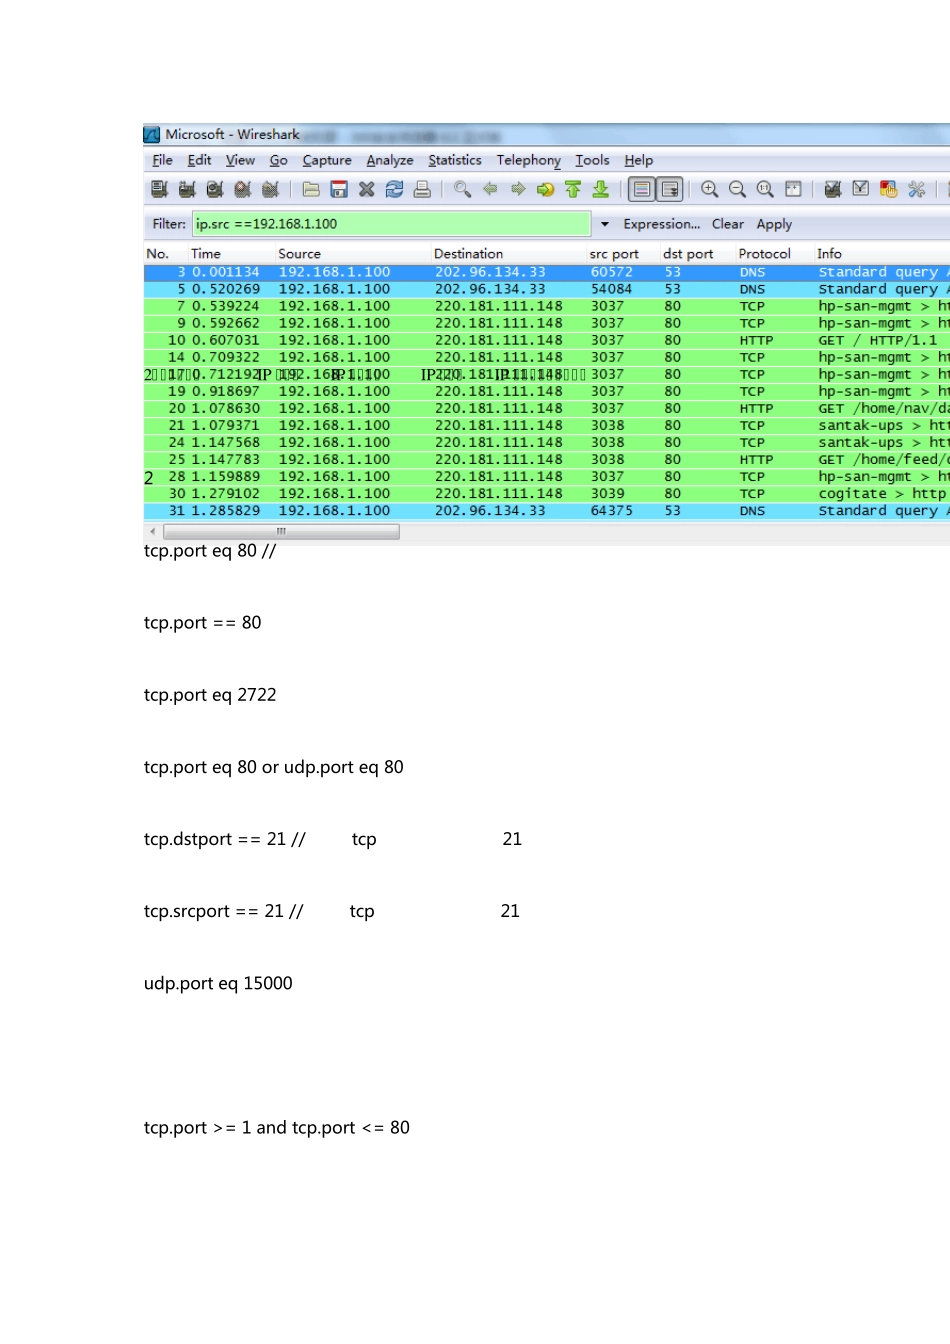This screenshot has height=1344, width=950.
Task: Open the Telephony menu
Action: coord(529,160)
